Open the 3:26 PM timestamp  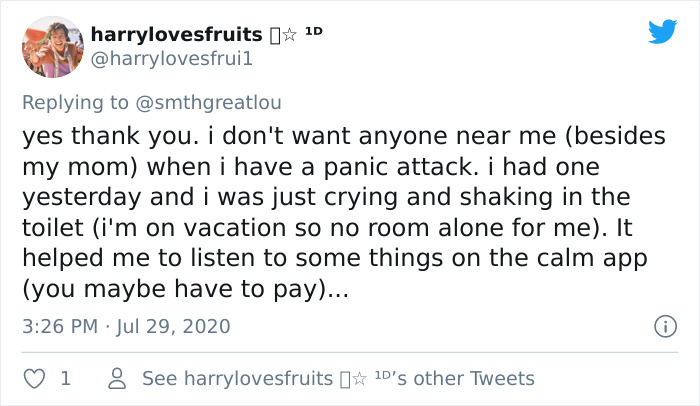click(x=60, y=326)
